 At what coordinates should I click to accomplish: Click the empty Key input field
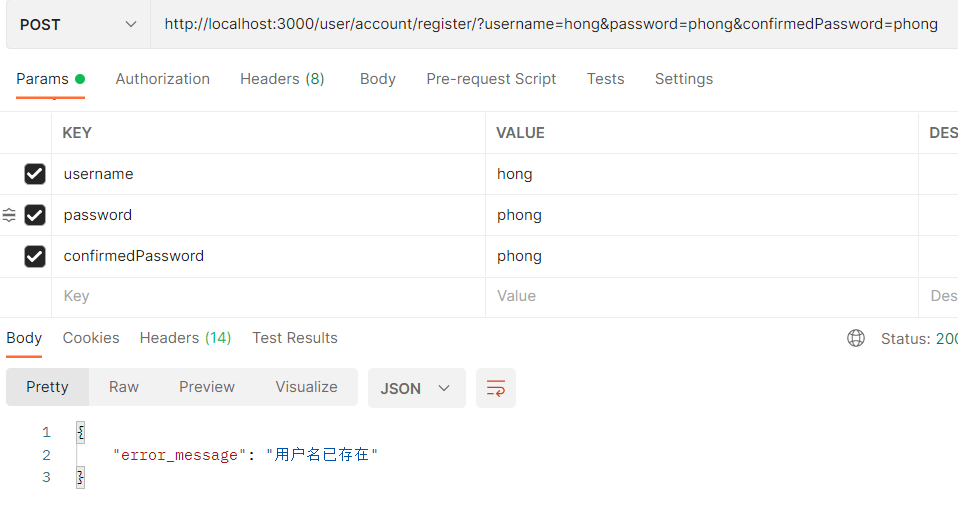pyautogui.click(x=268, y=296)
